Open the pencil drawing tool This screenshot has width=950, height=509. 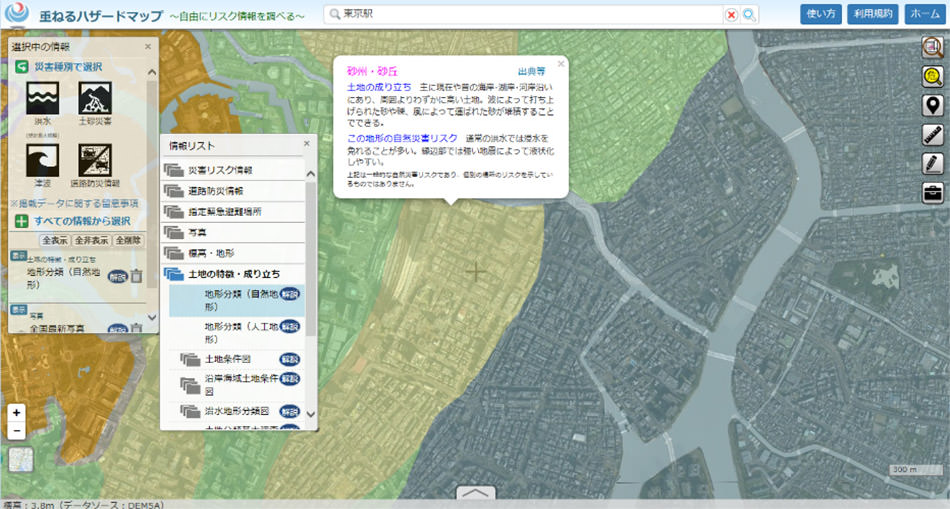point(933,163)
